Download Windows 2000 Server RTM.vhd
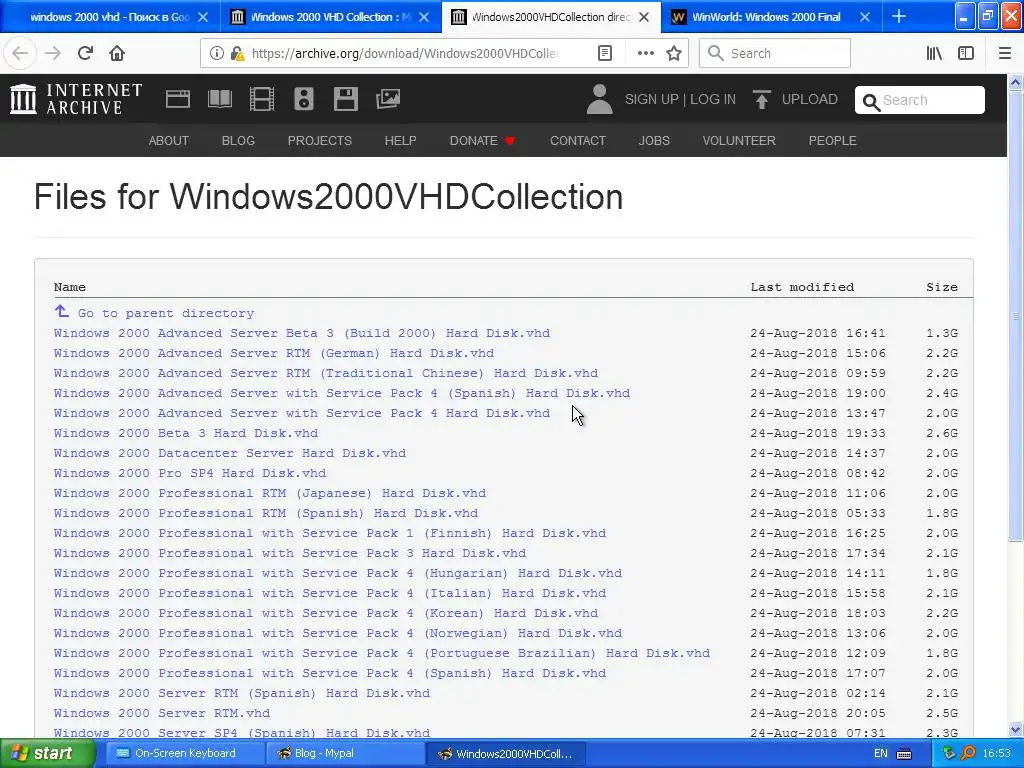1024x768 pixels. (162, 712)
